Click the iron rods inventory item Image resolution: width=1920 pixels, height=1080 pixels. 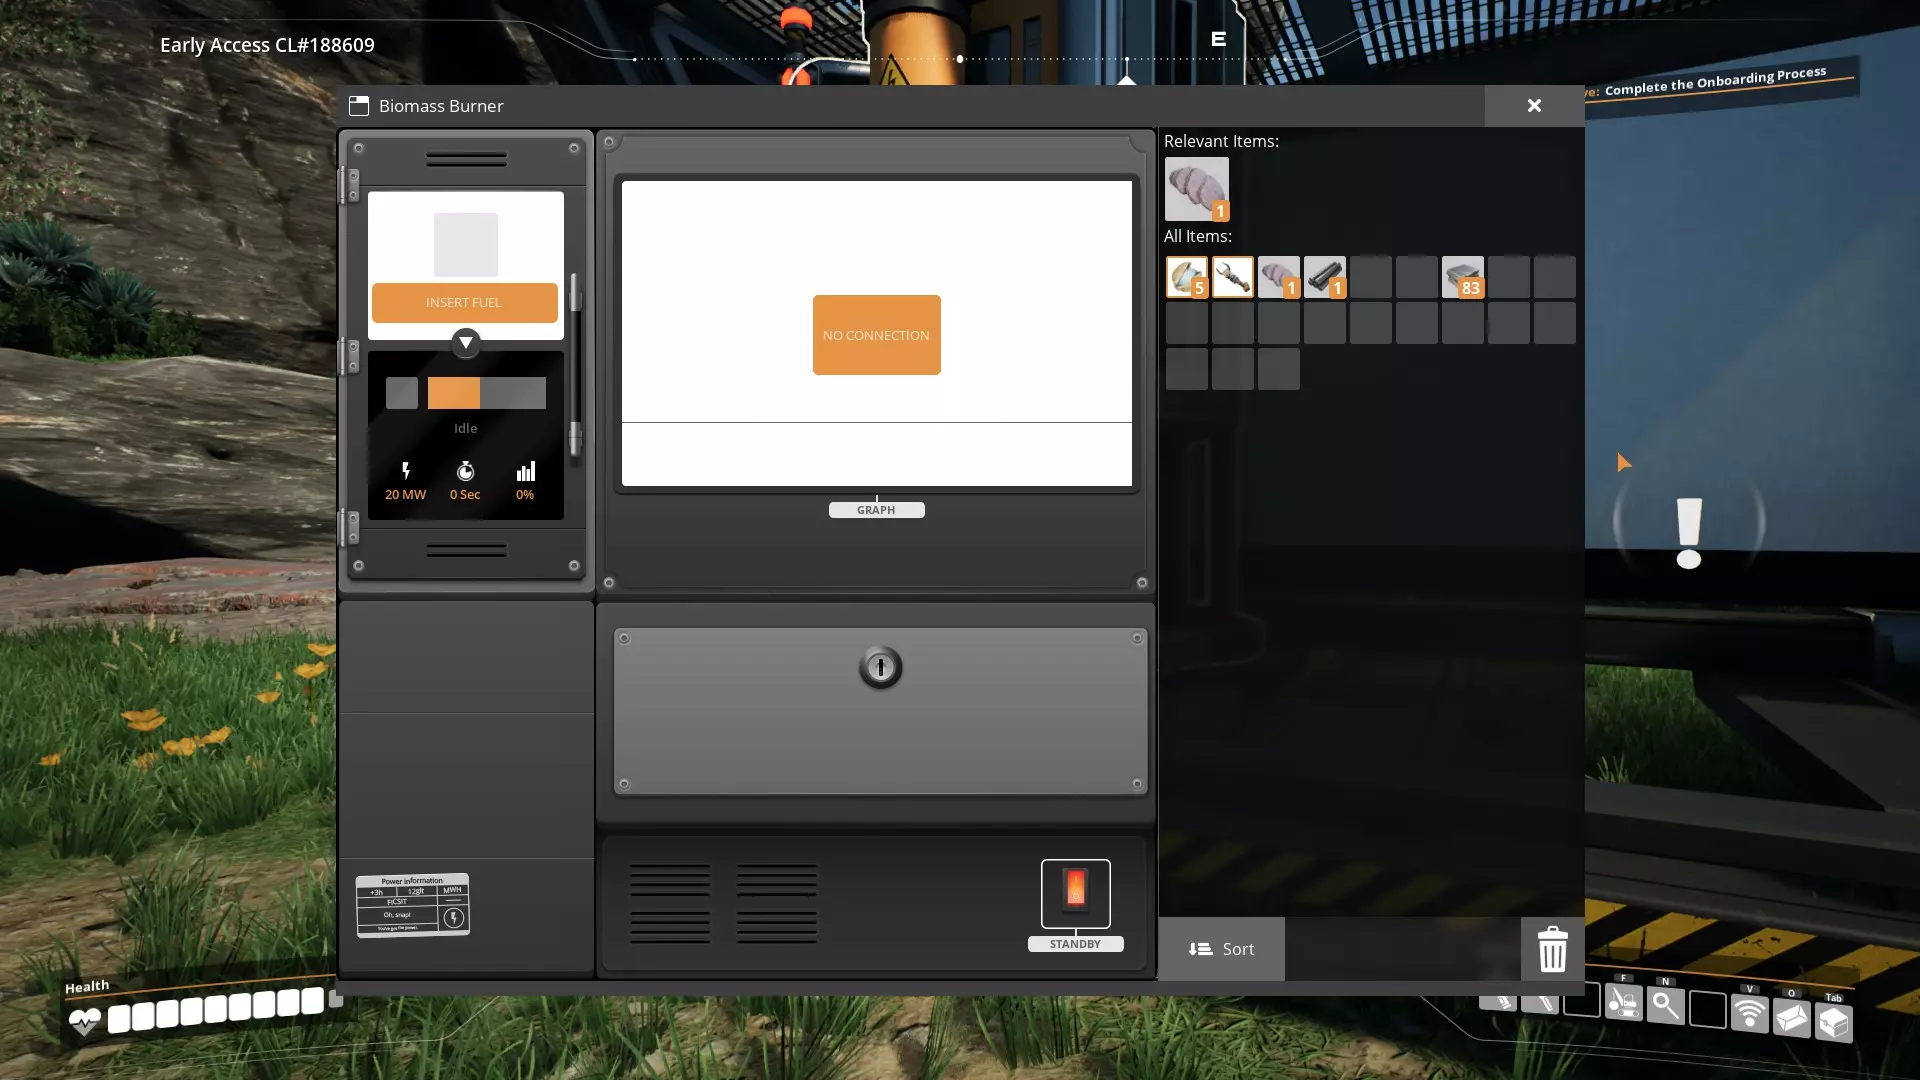[x=1324, y=277]
